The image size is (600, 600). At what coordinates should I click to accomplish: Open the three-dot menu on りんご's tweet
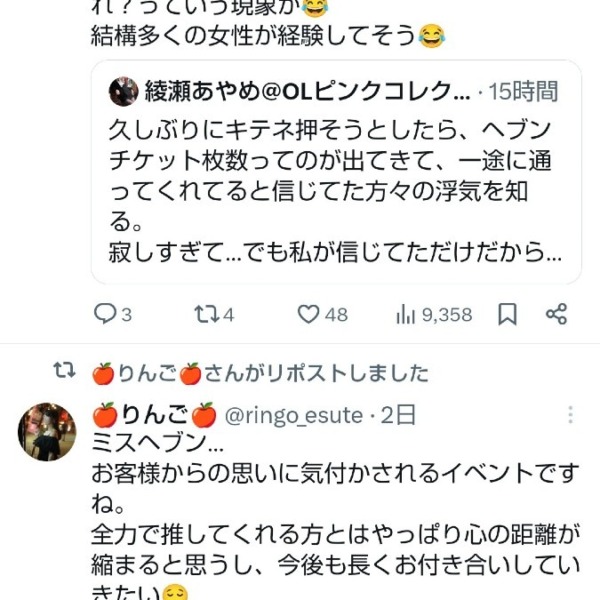[571, 414]
